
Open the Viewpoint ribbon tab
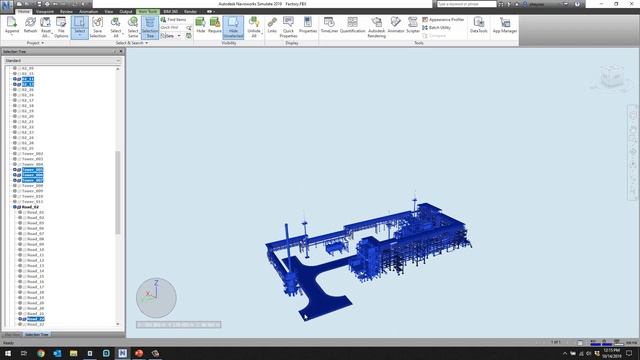pos(44,11)
